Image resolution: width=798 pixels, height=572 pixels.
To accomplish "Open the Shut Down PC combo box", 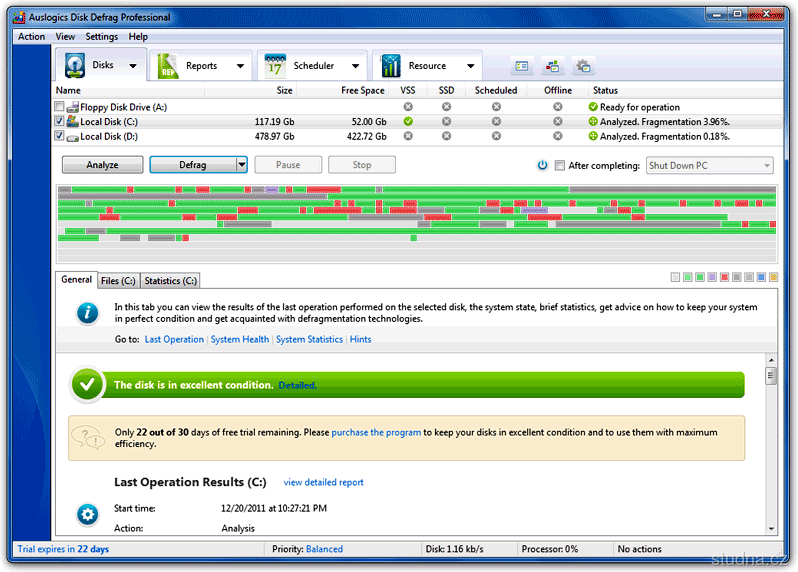I will [x=709, y=165].
